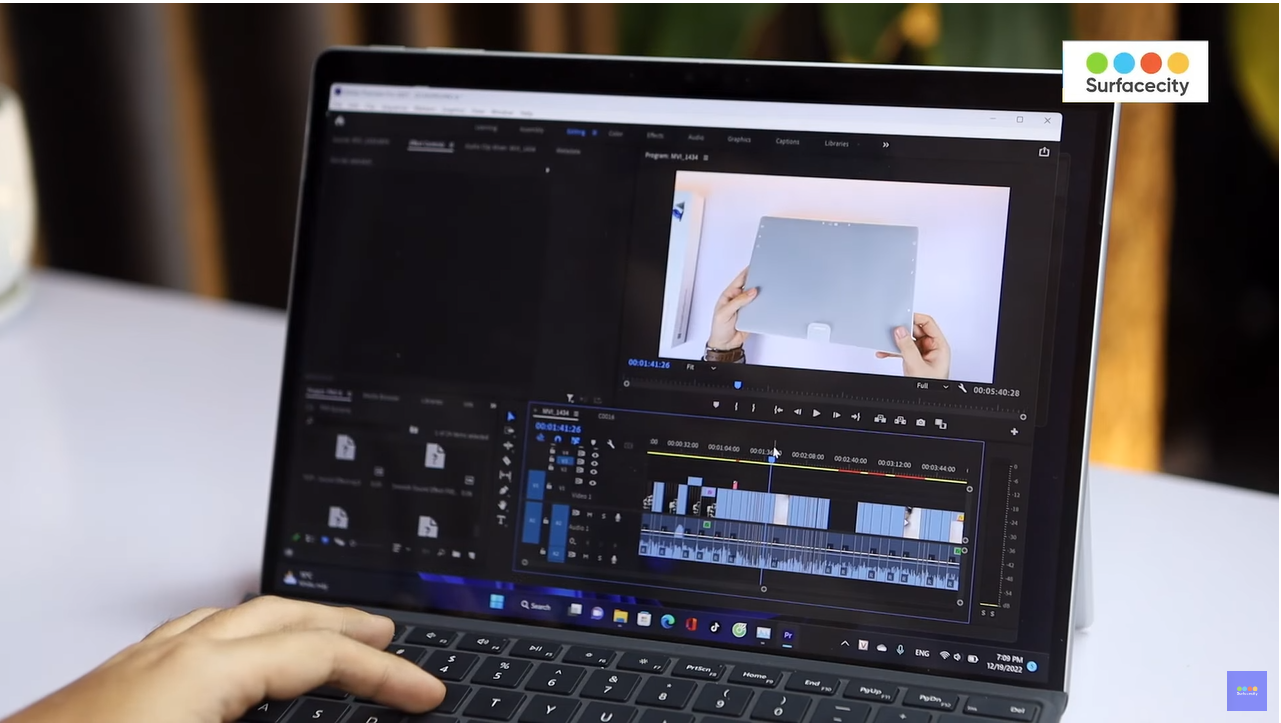This screenshot has height=723, width=1281.
Task: Expand the workspace overflow chevrons
Action: click(885, 145)
